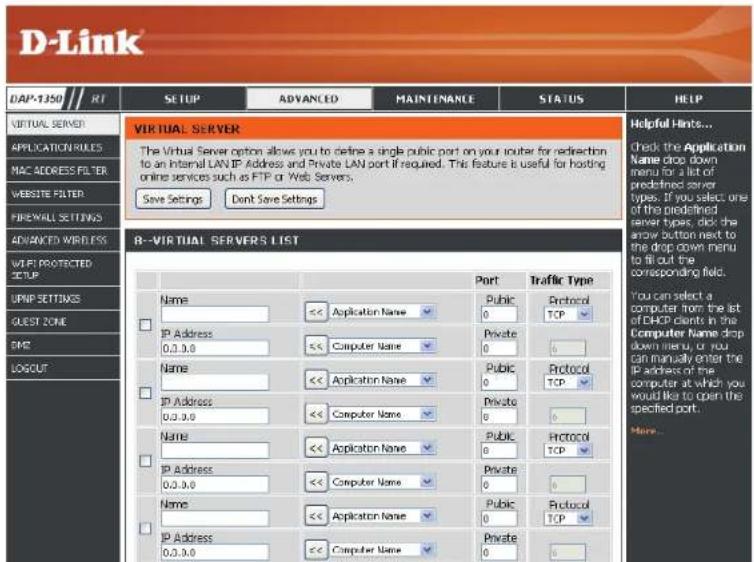This screenshot has width=754, height=562.
Task: Click fourth row Application Name << arrow button
Action: coord(316,516)
